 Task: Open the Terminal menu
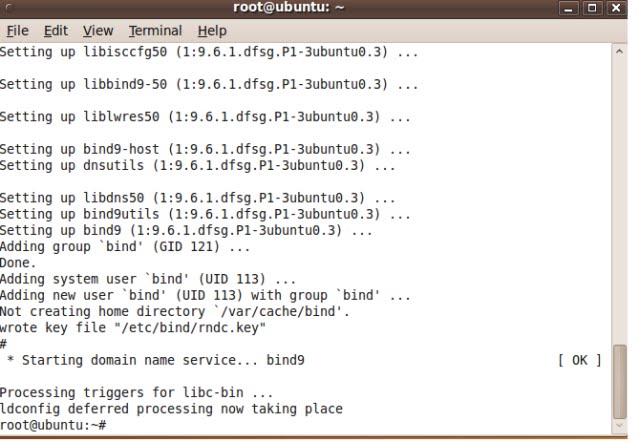tap(155, 31)
